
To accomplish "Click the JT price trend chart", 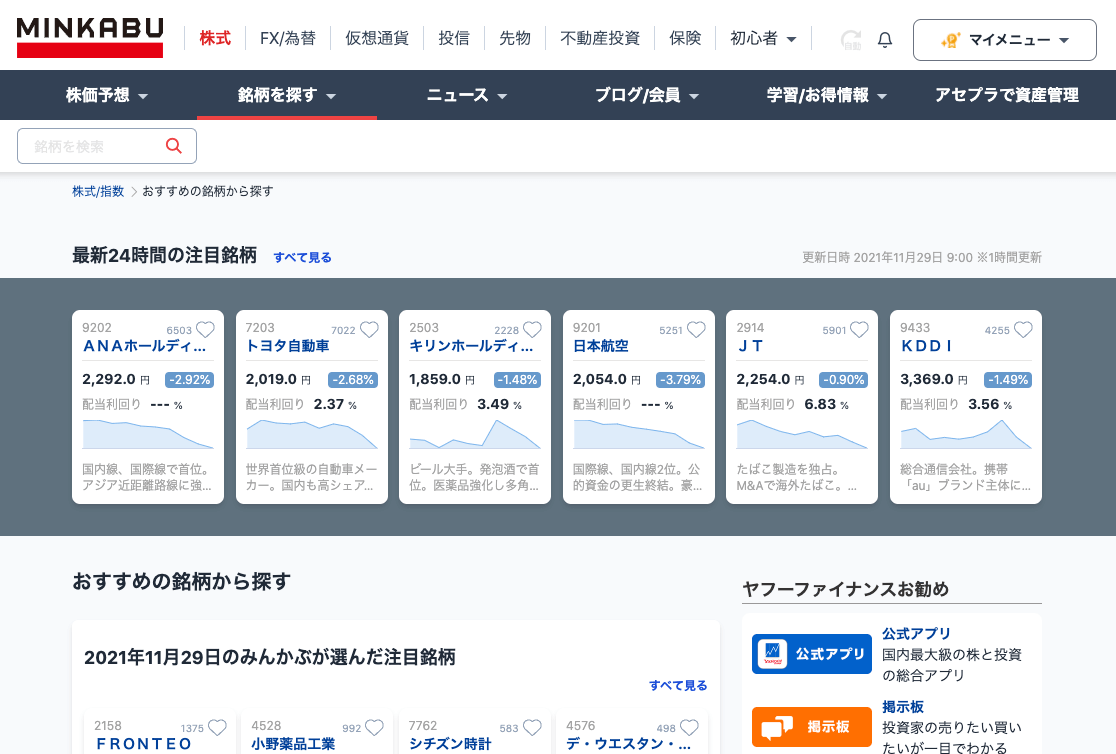I will tap(802, 434).
